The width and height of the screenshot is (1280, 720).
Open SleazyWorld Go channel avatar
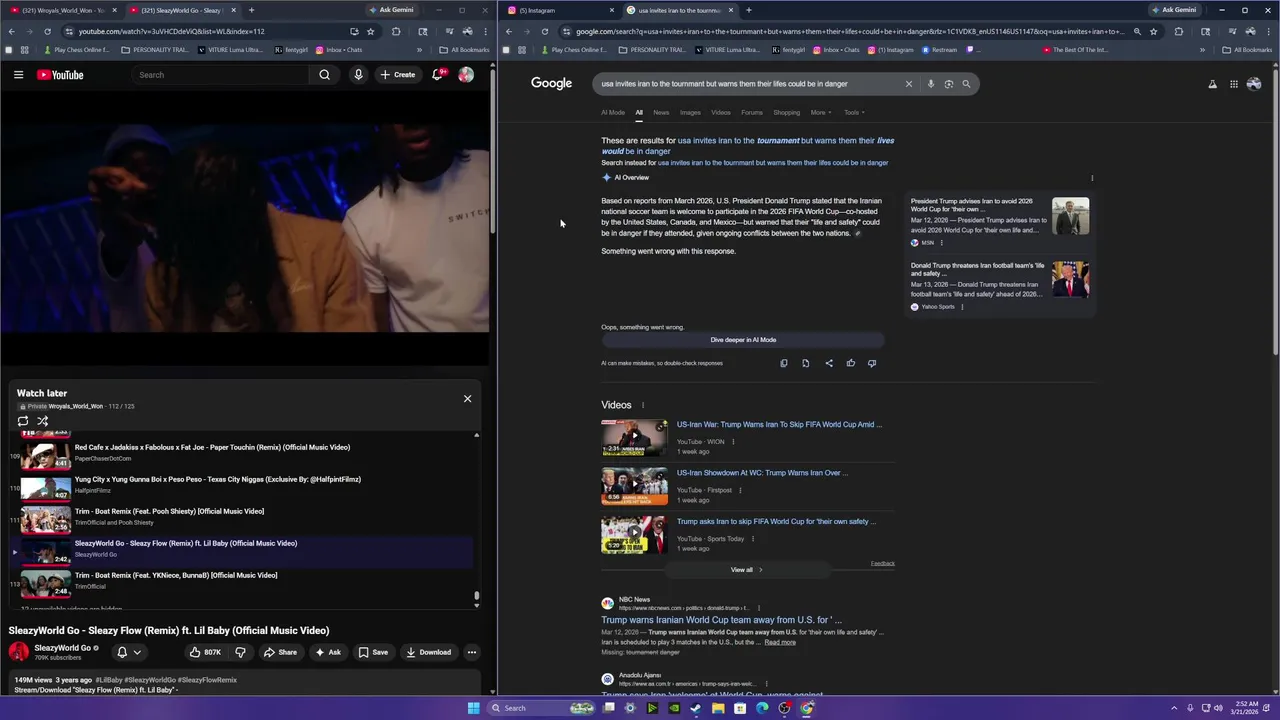pos(19,652)
